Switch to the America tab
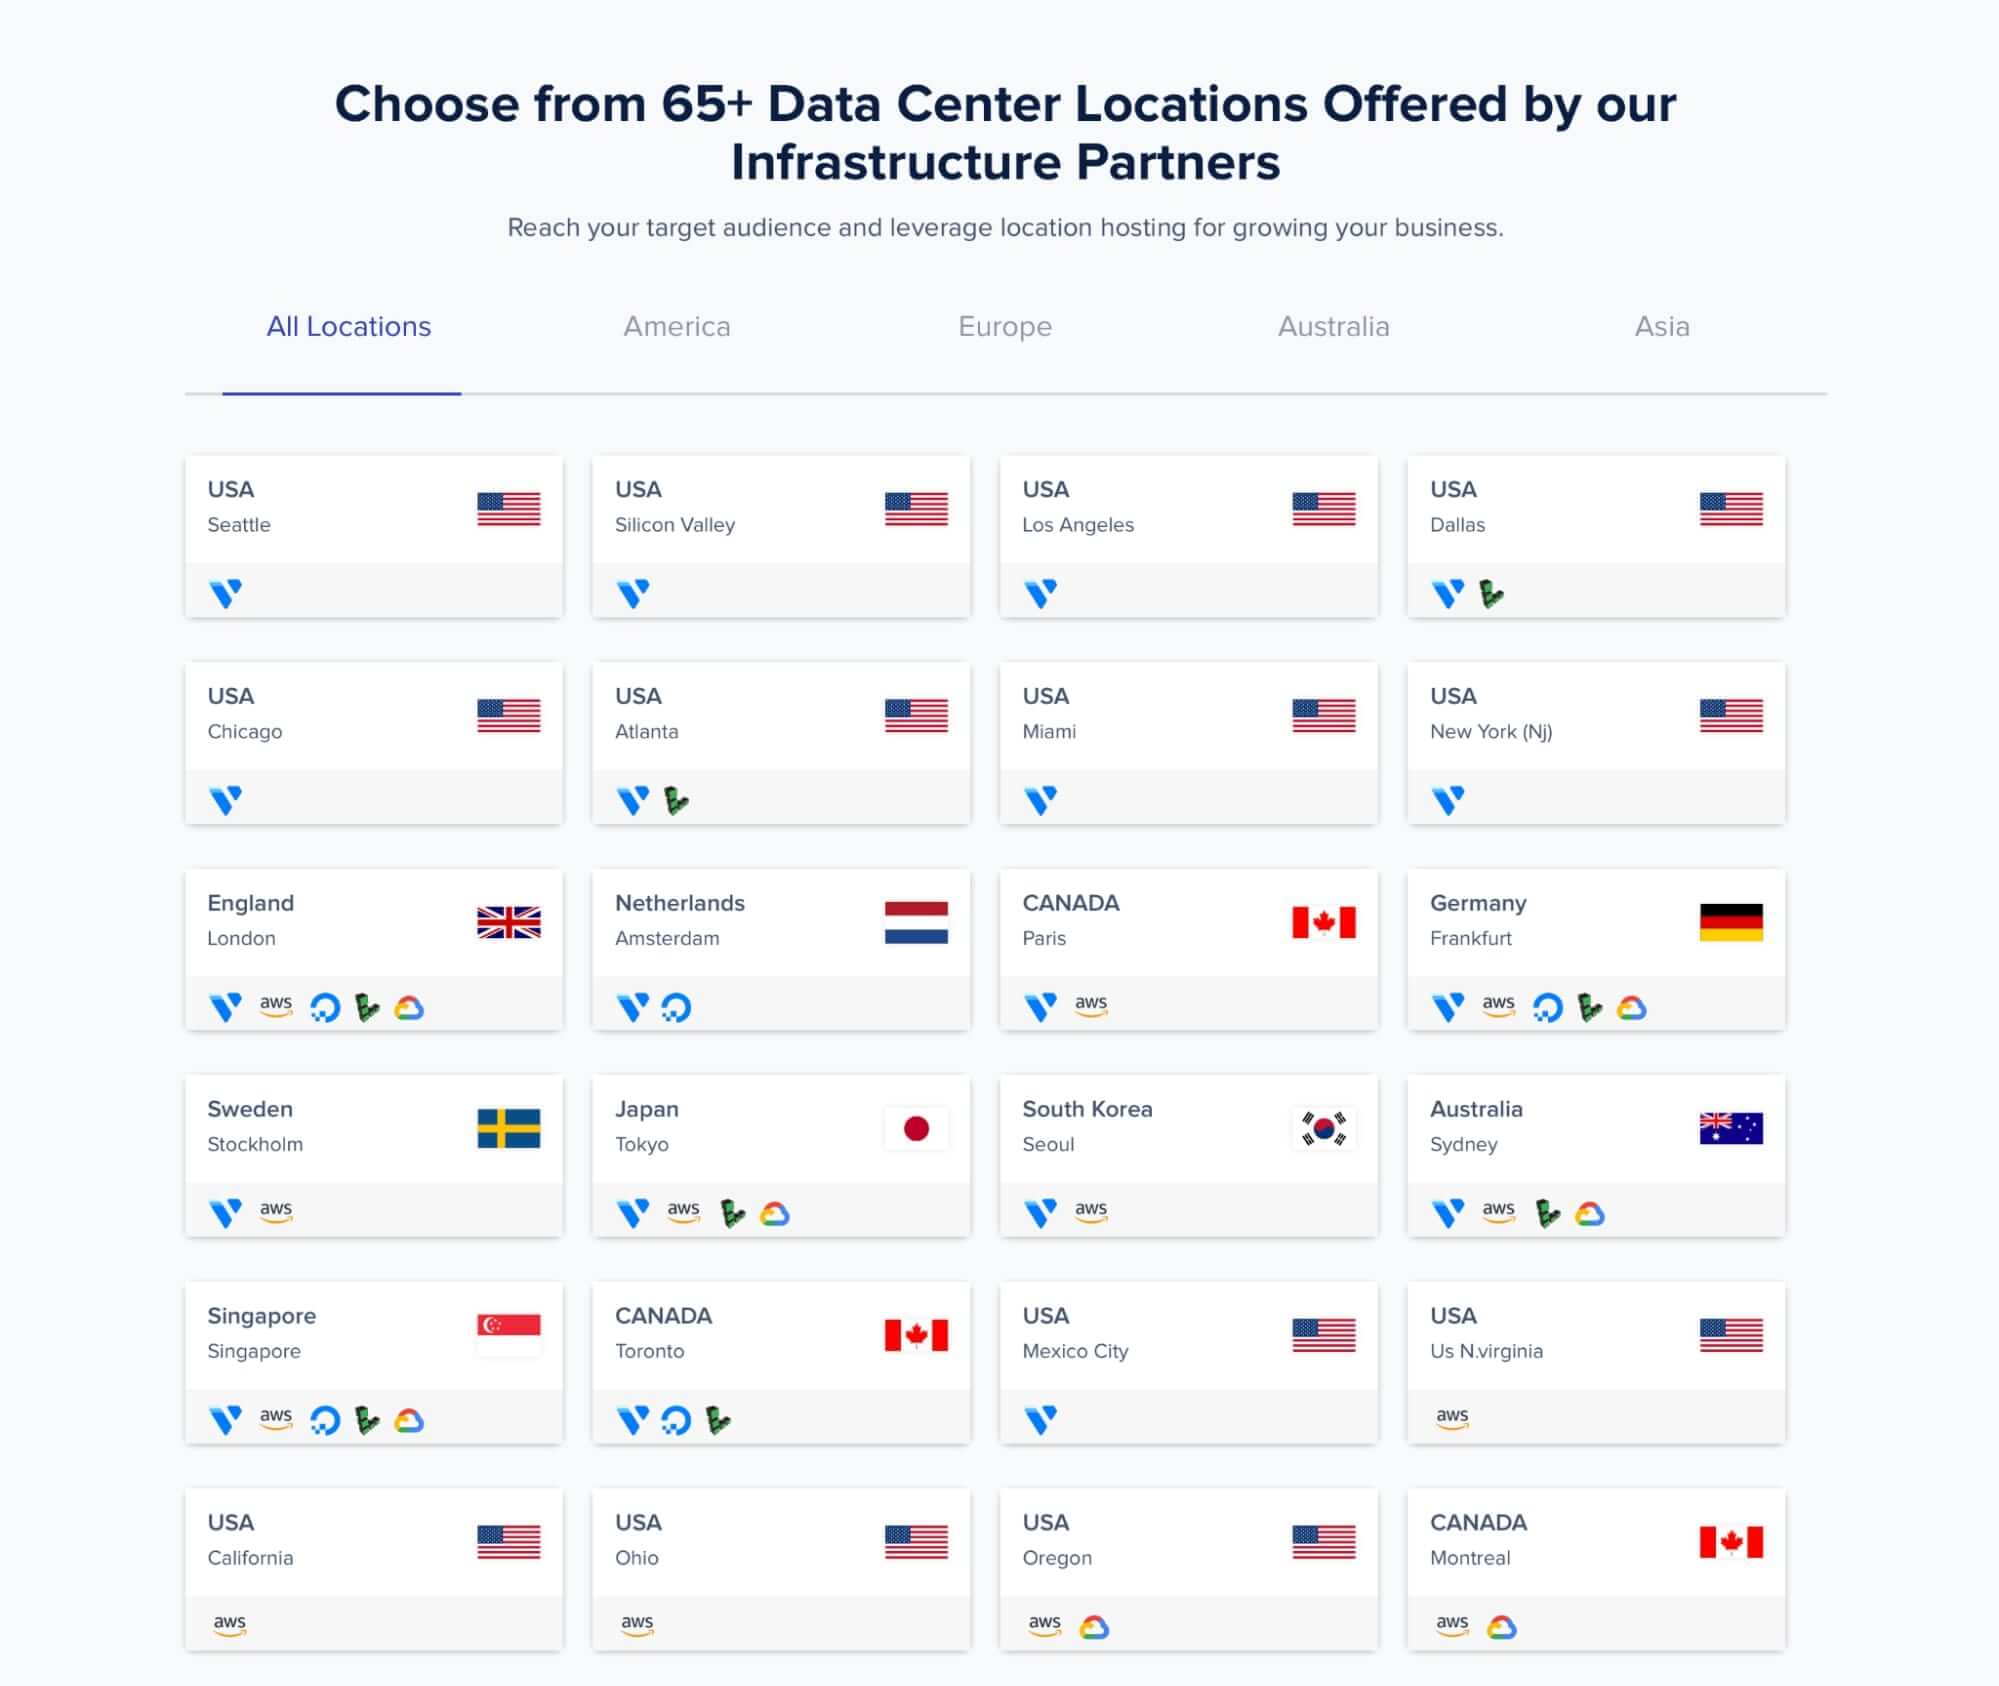Screen dimensions: 1999x1686 677,327
